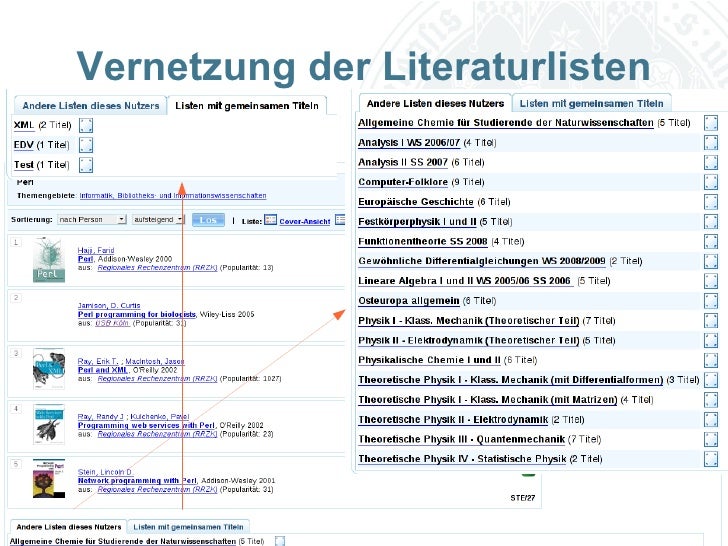Open 'Osteuropa allgemein' list link
The width and height of the screenshot is (728, 546).
click(409, 301)
